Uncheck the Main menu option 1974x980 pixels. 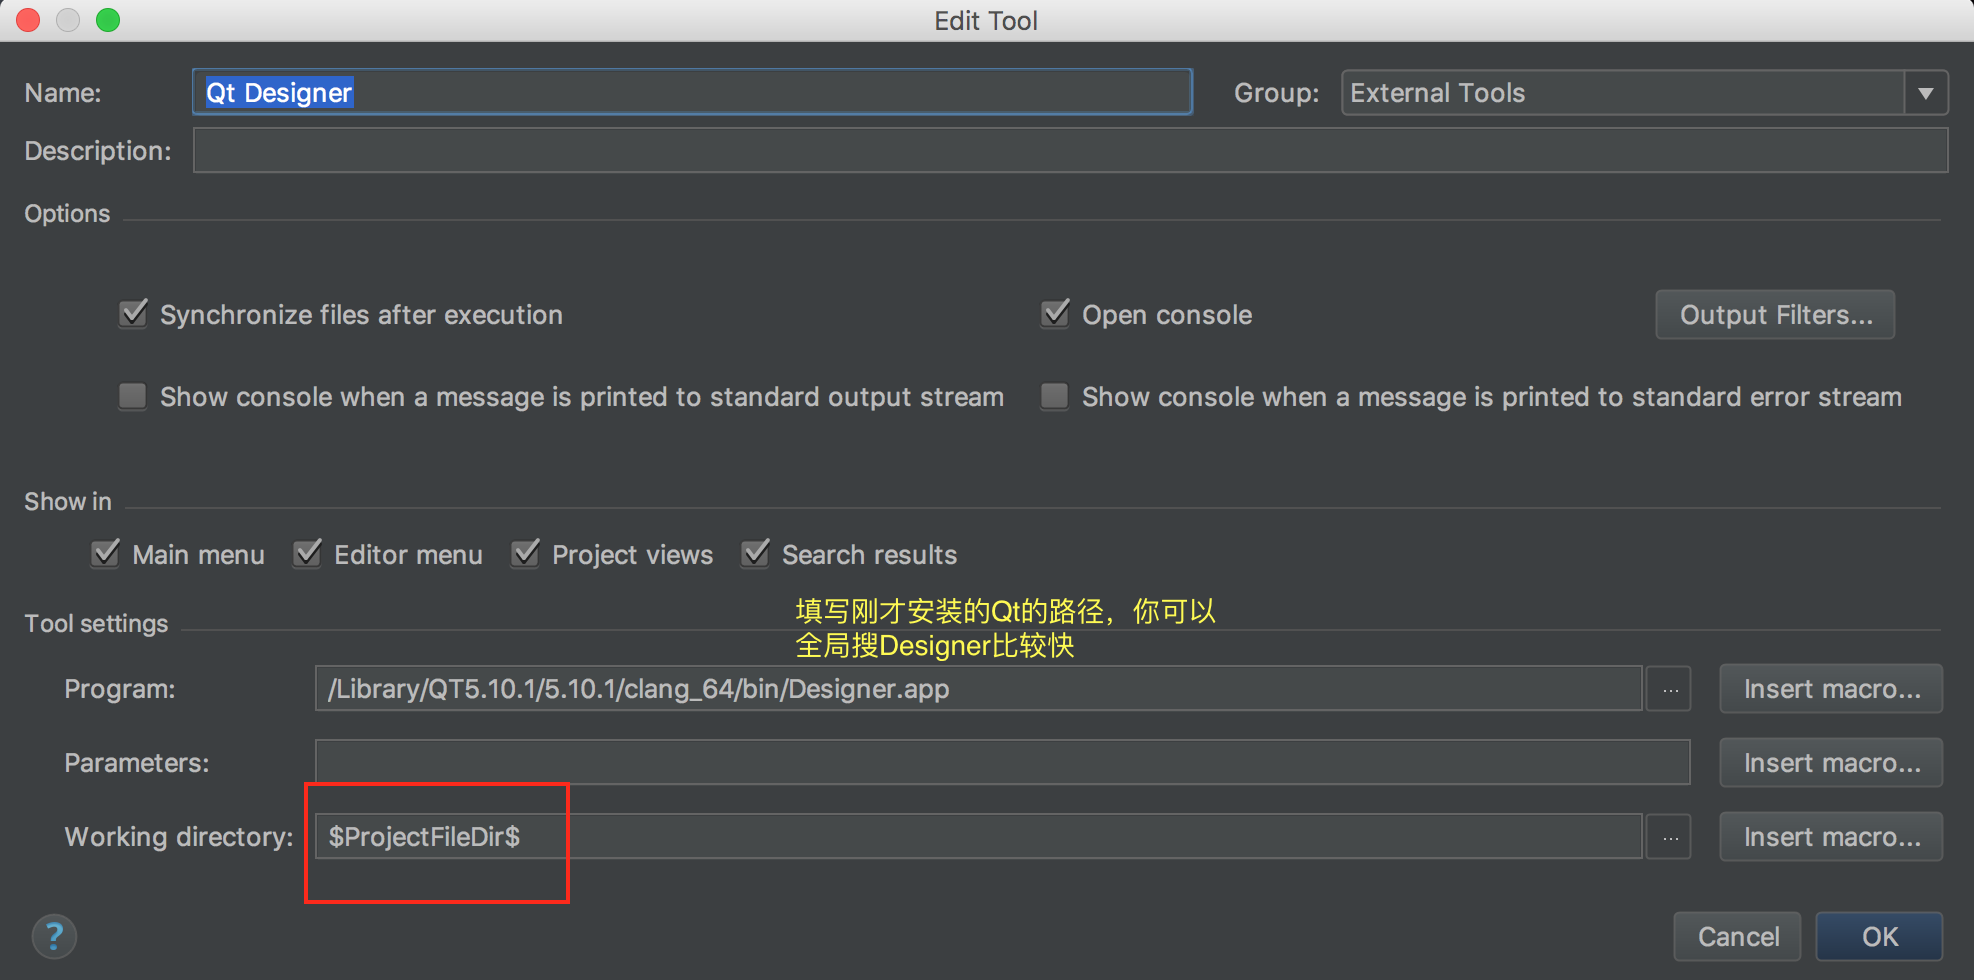point(105,554)
